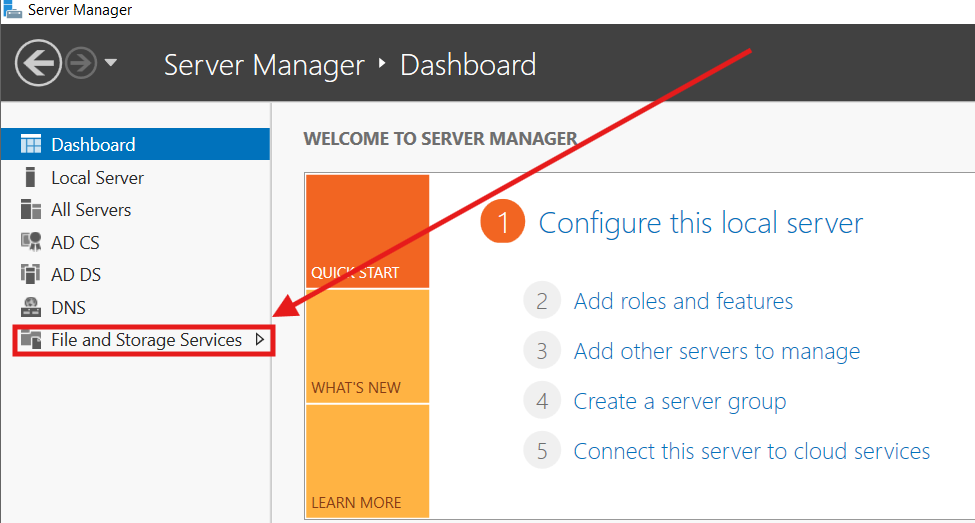This screenshot has width=975, height=523.
Task: Click the Local Server tower icon
Action: [30, 177]
